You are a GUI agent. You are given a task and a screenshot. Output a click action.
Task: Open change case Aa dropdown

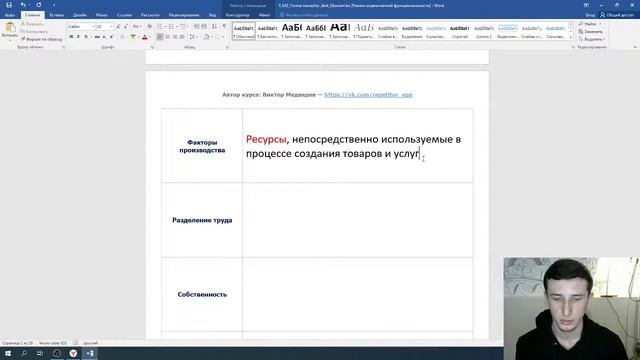pos(136,27)
